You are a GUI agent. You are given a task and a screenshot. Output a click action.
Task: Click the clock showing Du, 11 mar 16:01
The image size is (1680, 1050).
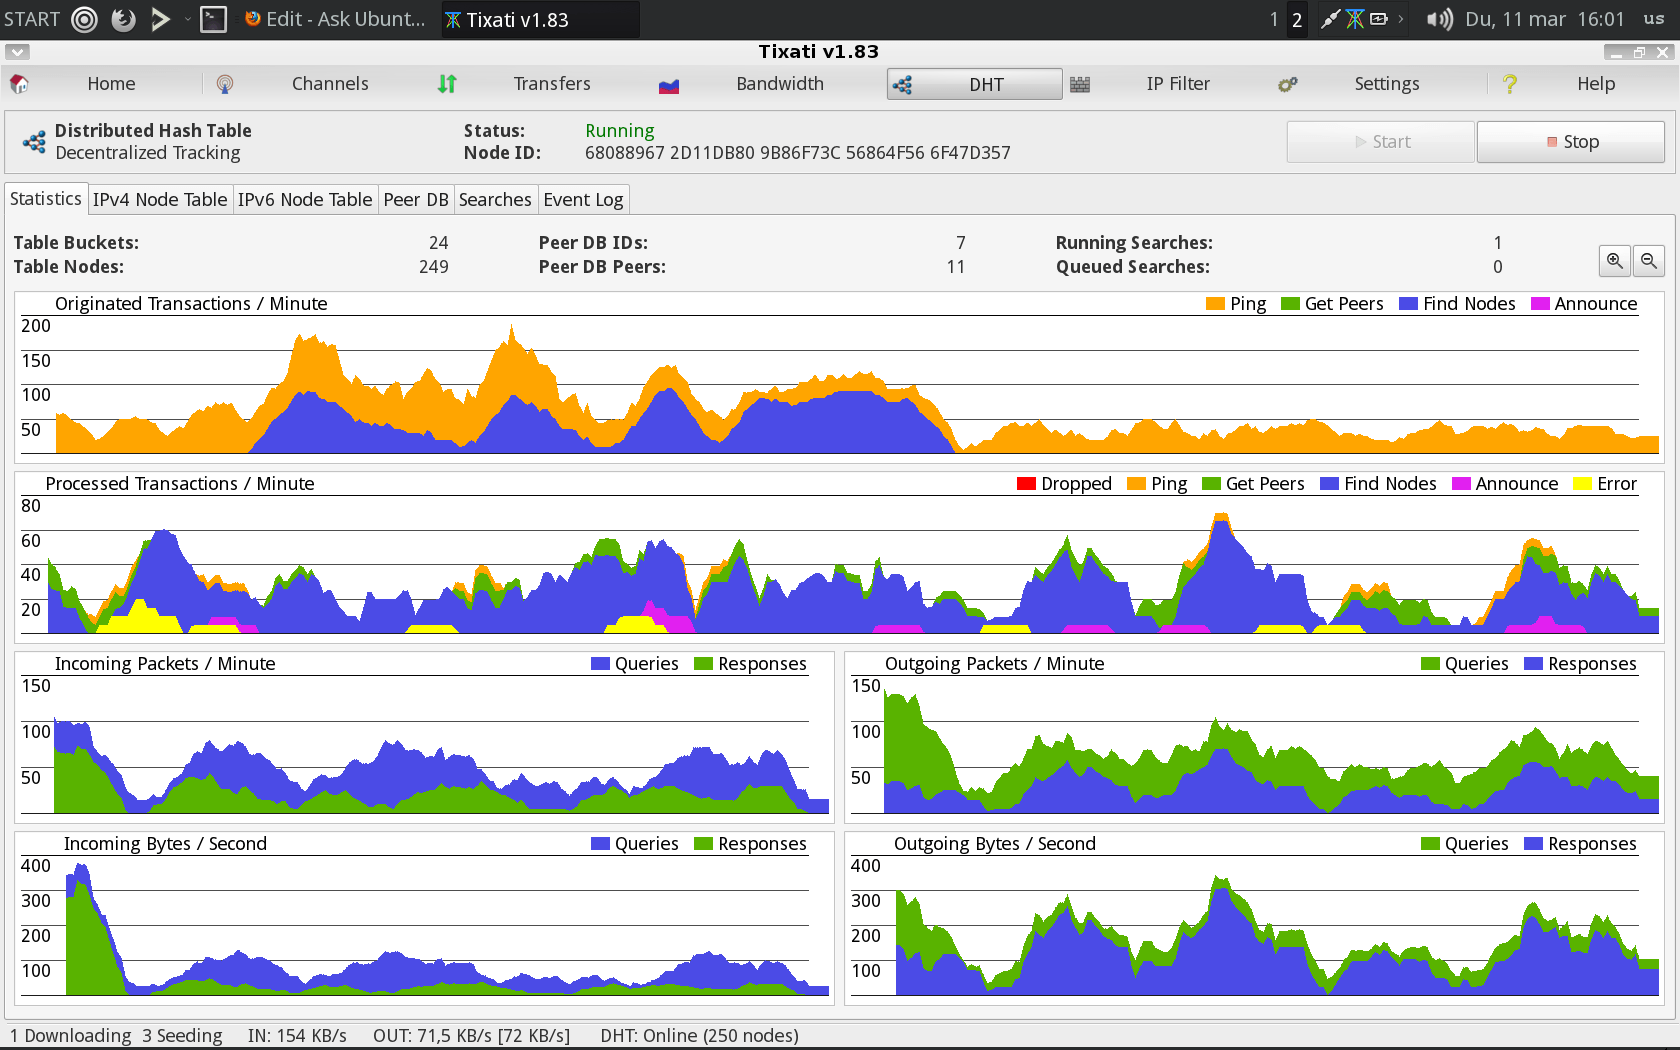(x=1544, y=19)
